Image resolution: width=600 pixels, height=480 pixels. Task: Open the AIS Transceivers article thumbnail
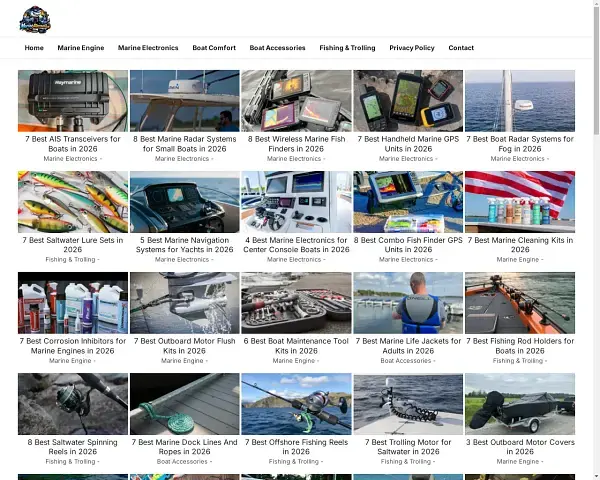click(x=73, y=100)
